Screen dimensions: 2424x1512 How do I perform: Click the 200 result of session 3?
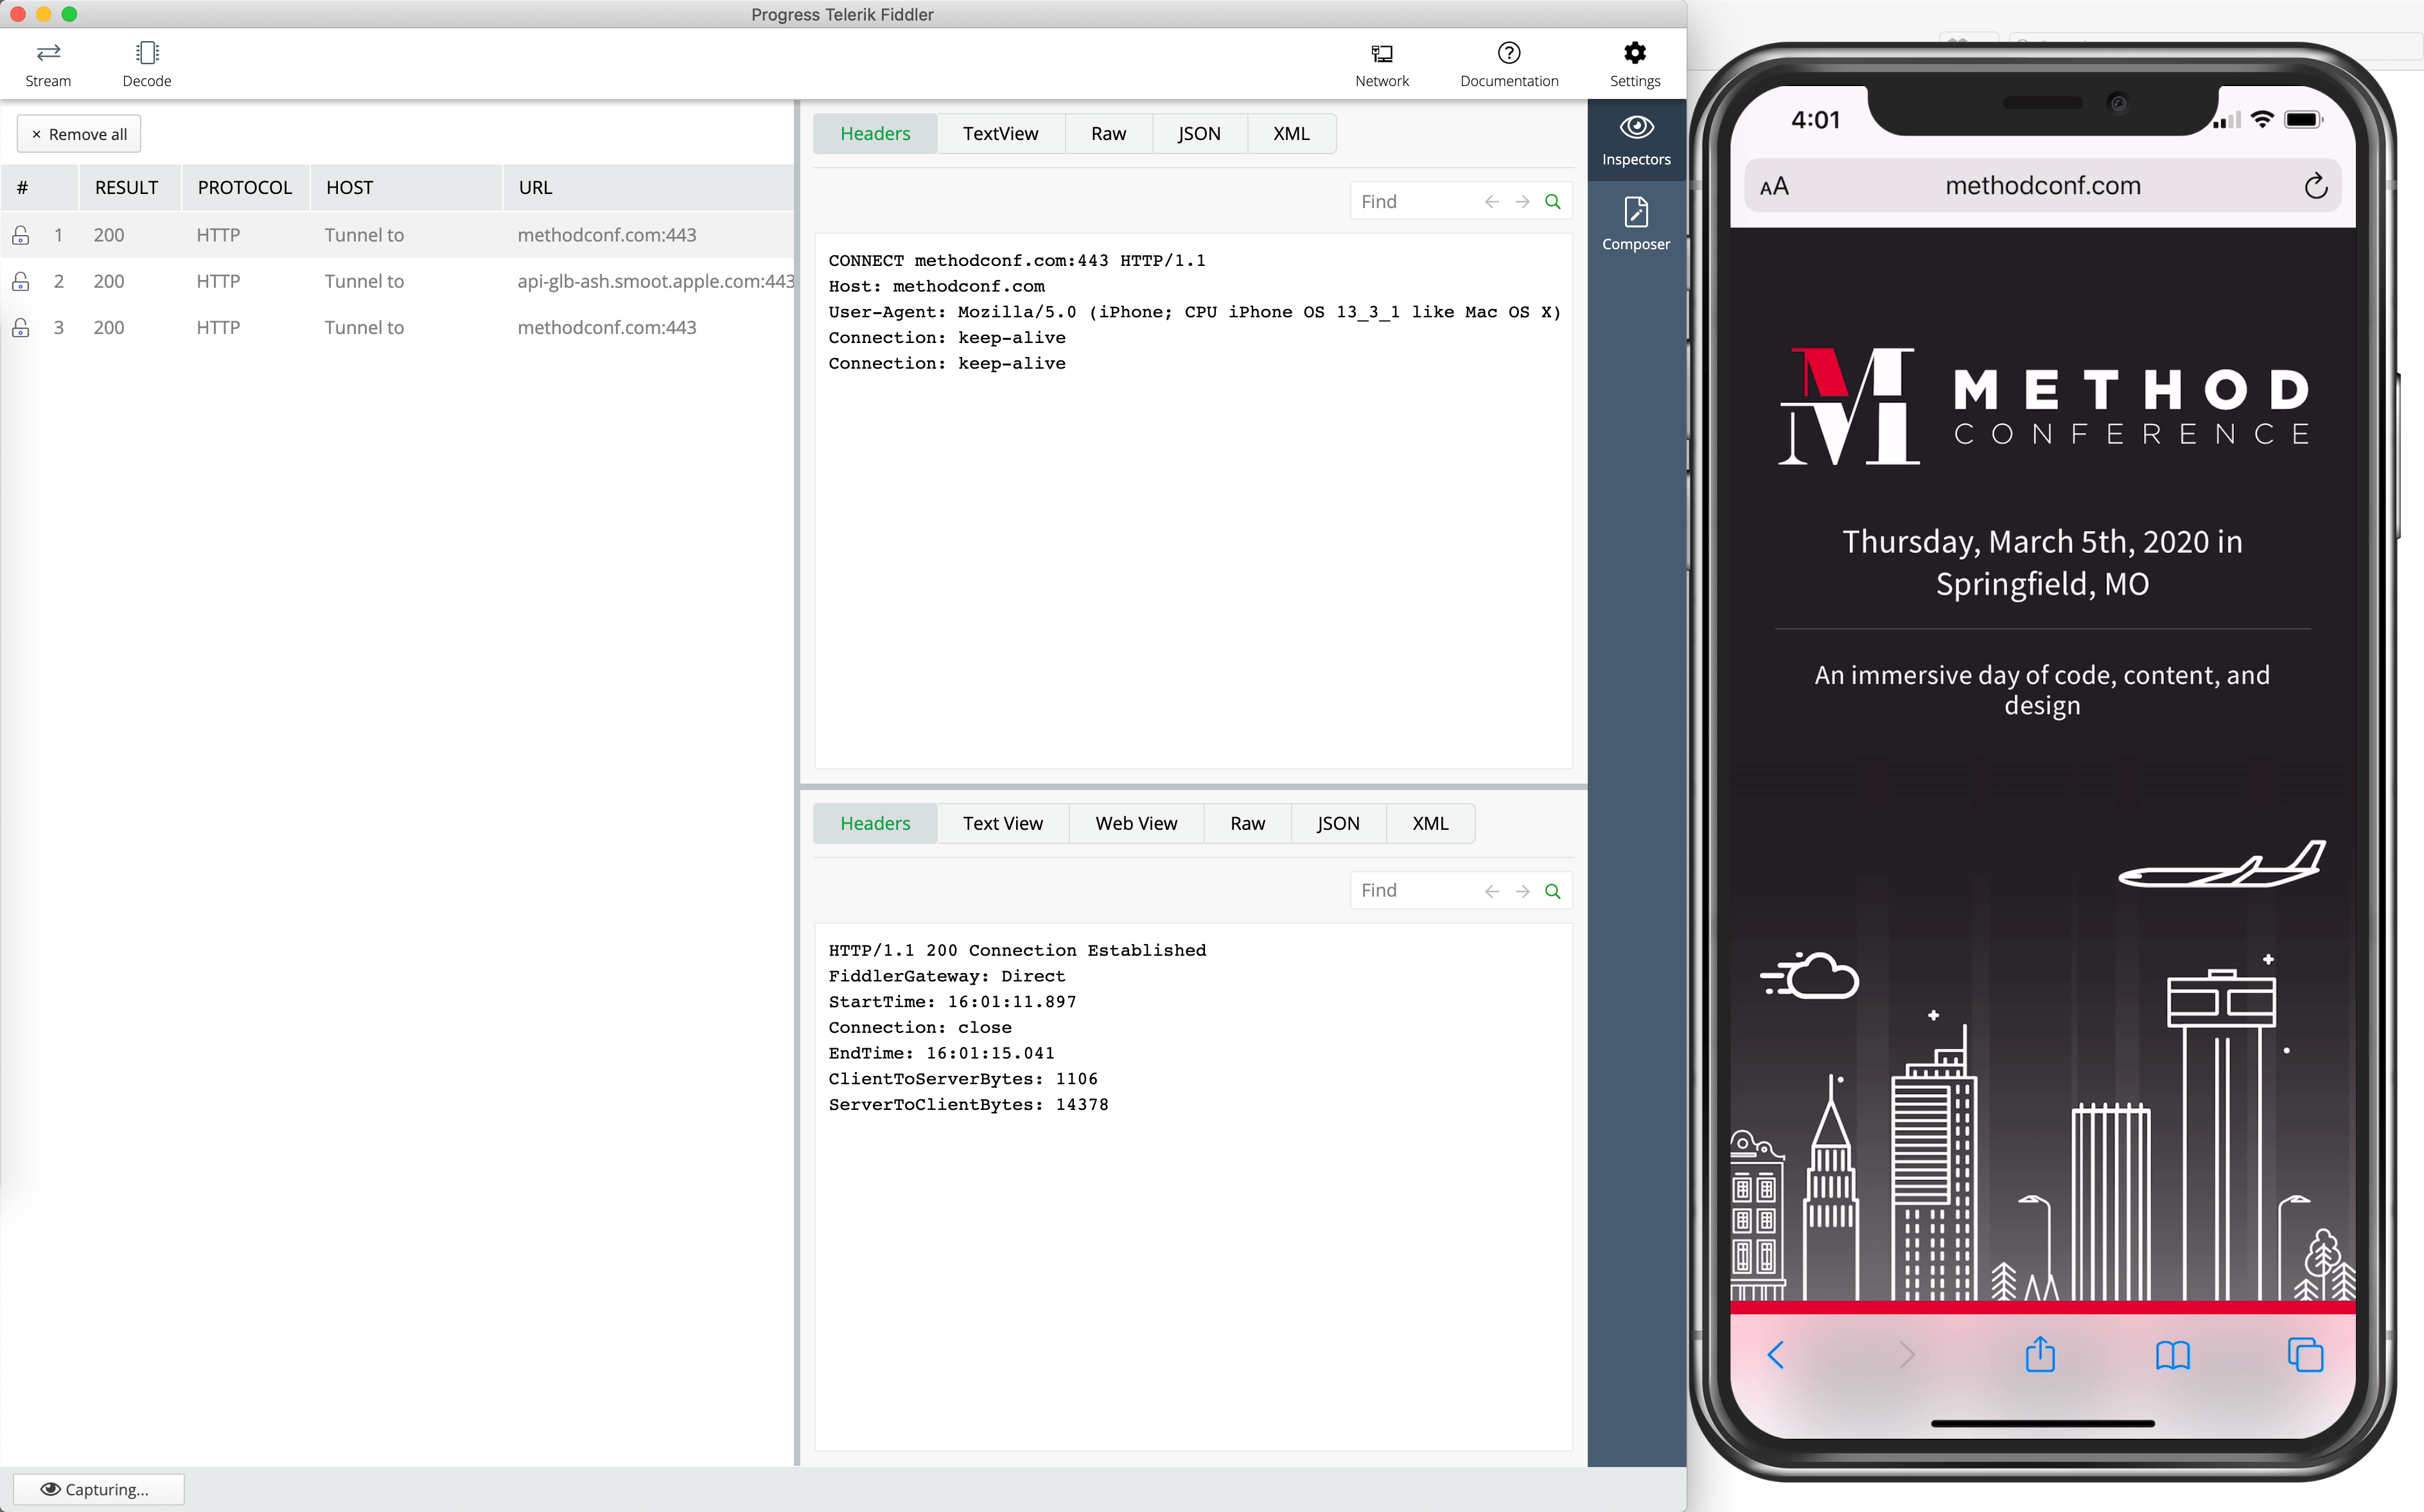[109, 327]
